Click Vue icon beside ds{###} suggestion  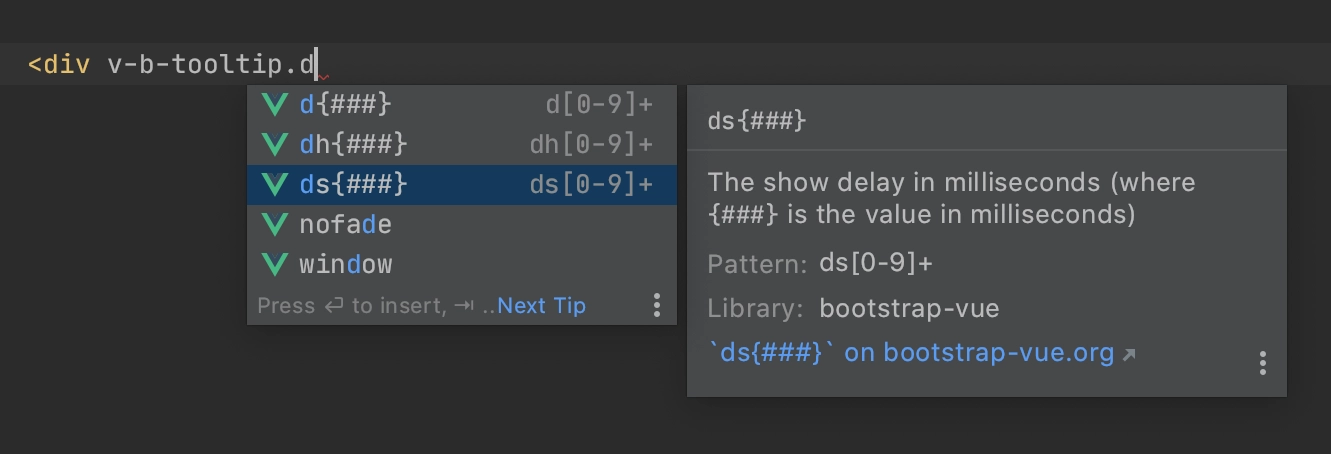click(274, 185)
